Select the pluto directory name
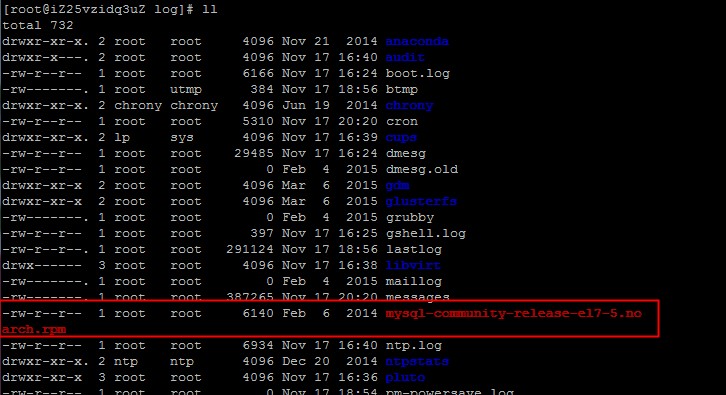The width and height of the screenshot is (726, 395). (x=405, y=378)
